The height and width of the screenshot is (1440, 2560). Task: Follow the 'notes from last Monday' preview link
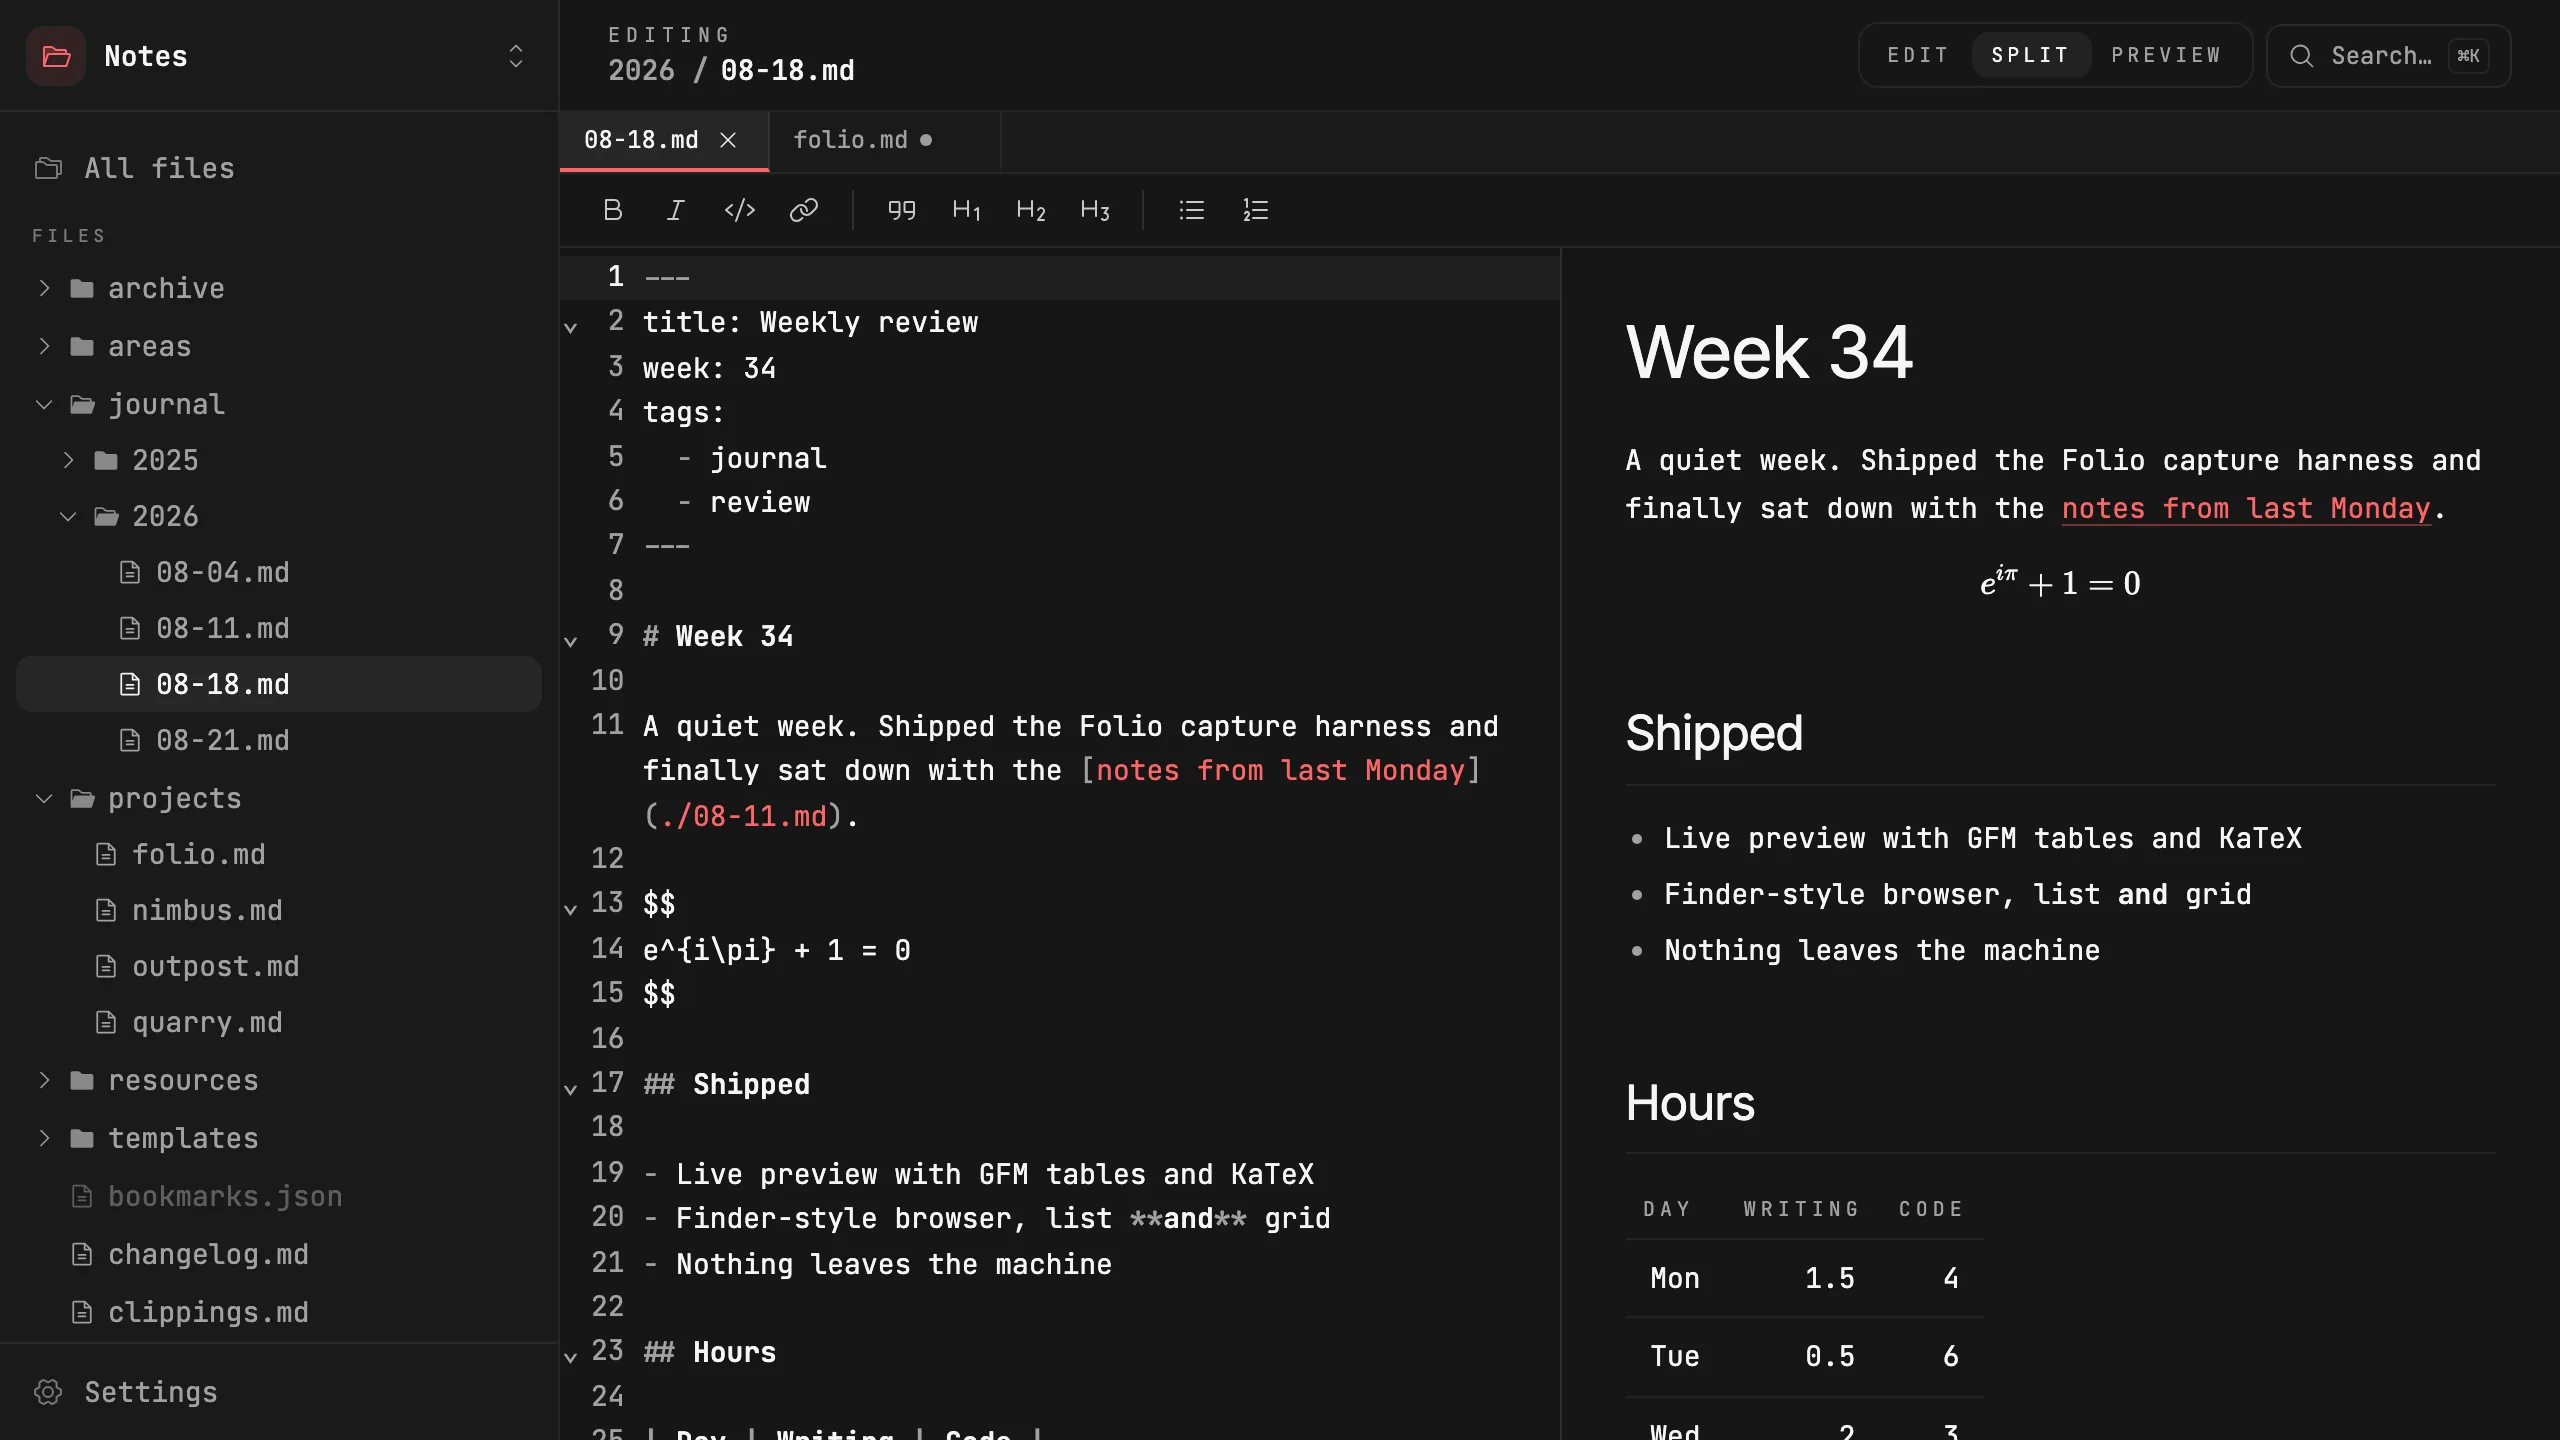coord(2246,508)
